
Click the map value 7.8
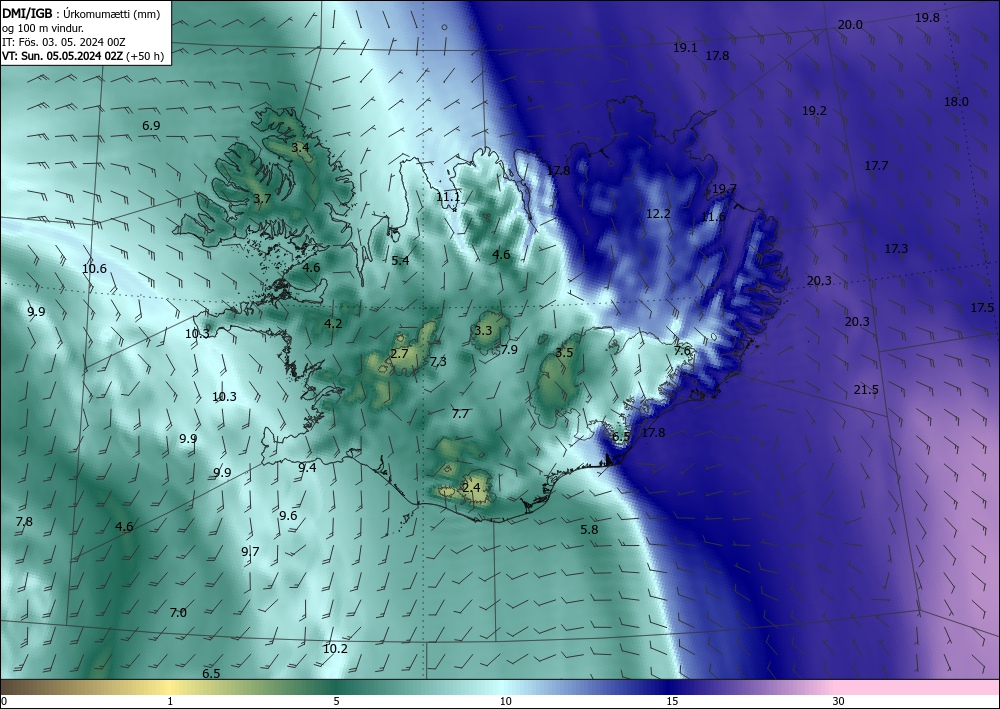[24, 522]
